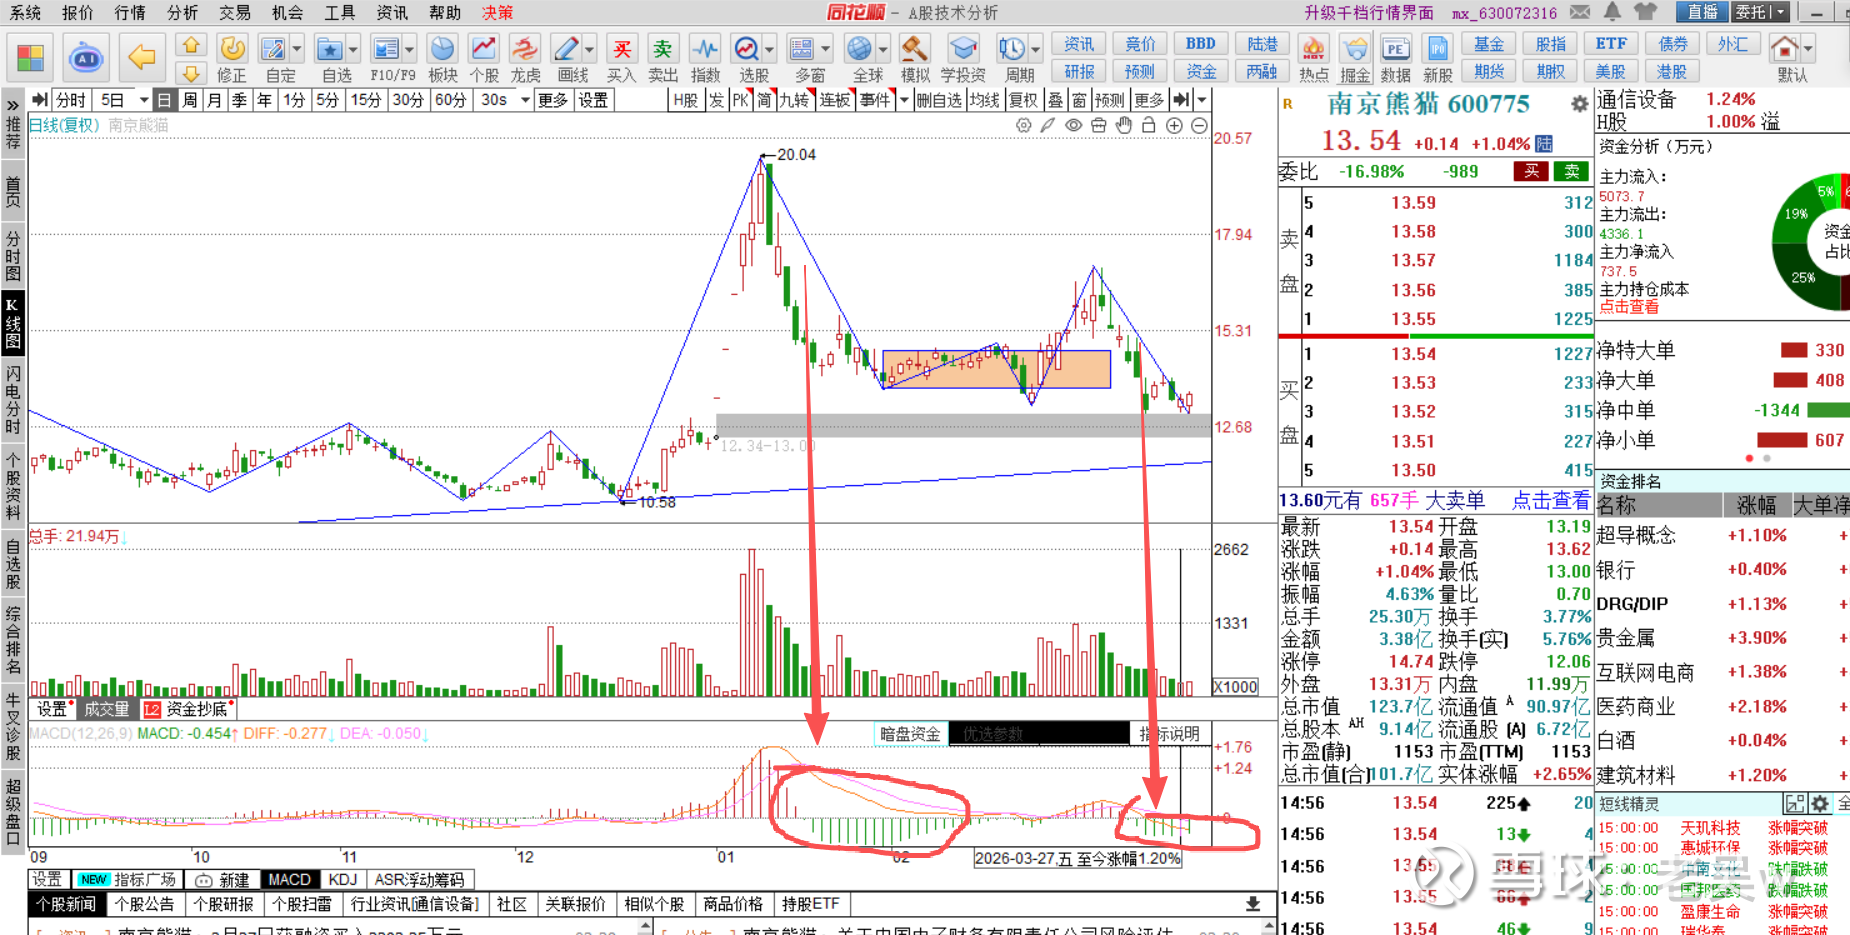
Task: Open the 工具 menu
Action: 340,12
